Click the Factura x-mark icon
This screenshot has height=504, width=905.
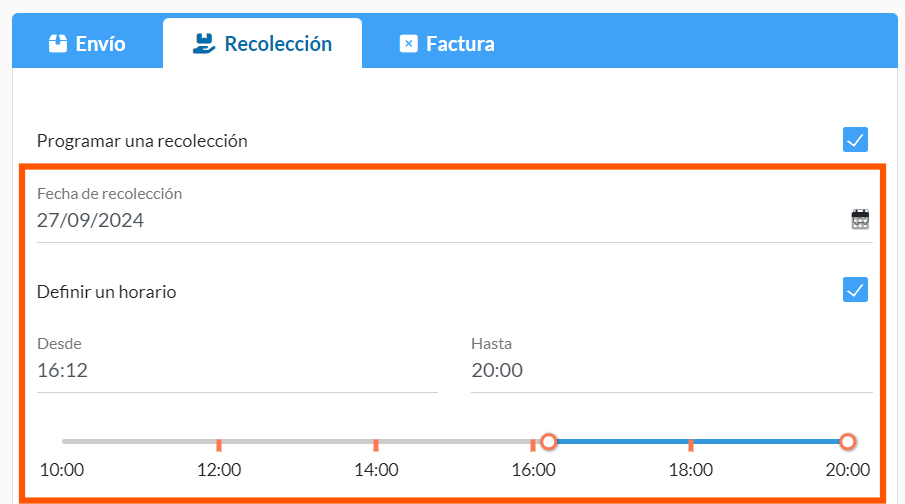pos(409,44)
